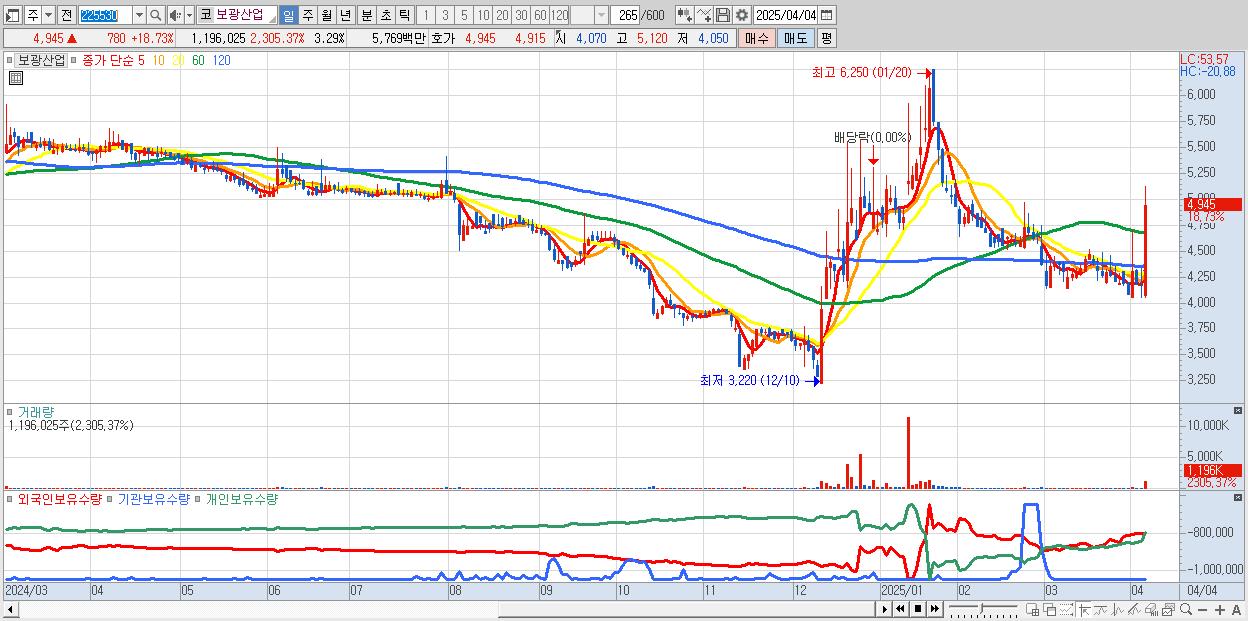This screenshot has height=621, width=1248.
Task: Zoom out chart with minus icon
Action: [x=1203, y=610]
